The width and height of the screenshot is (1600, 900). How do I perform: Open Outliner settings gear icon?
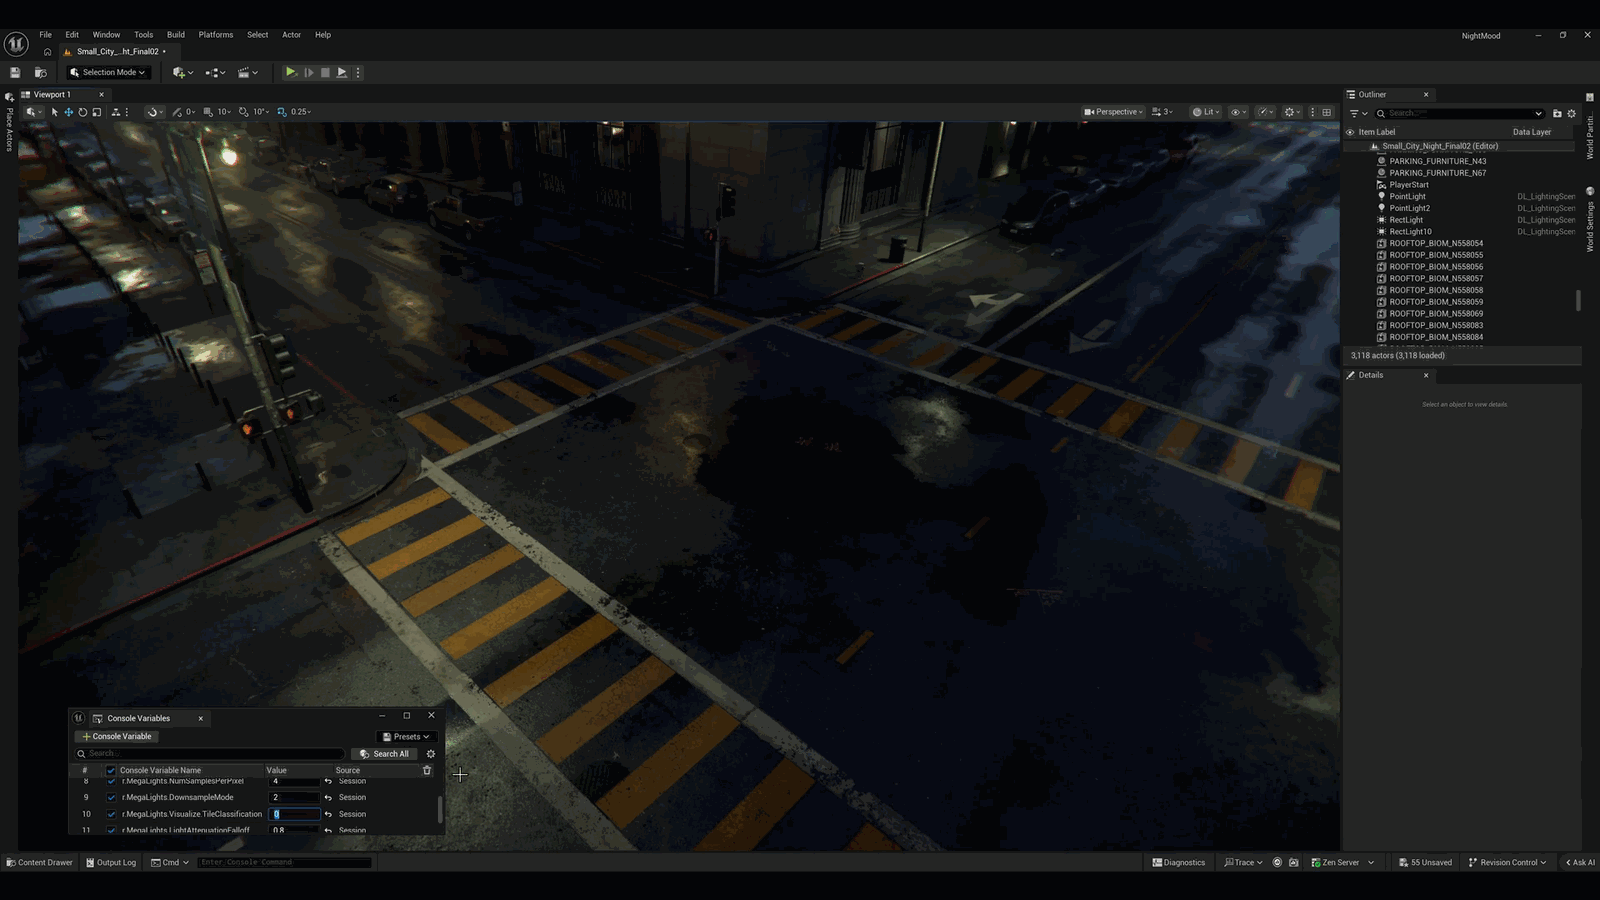(1571, 113)
